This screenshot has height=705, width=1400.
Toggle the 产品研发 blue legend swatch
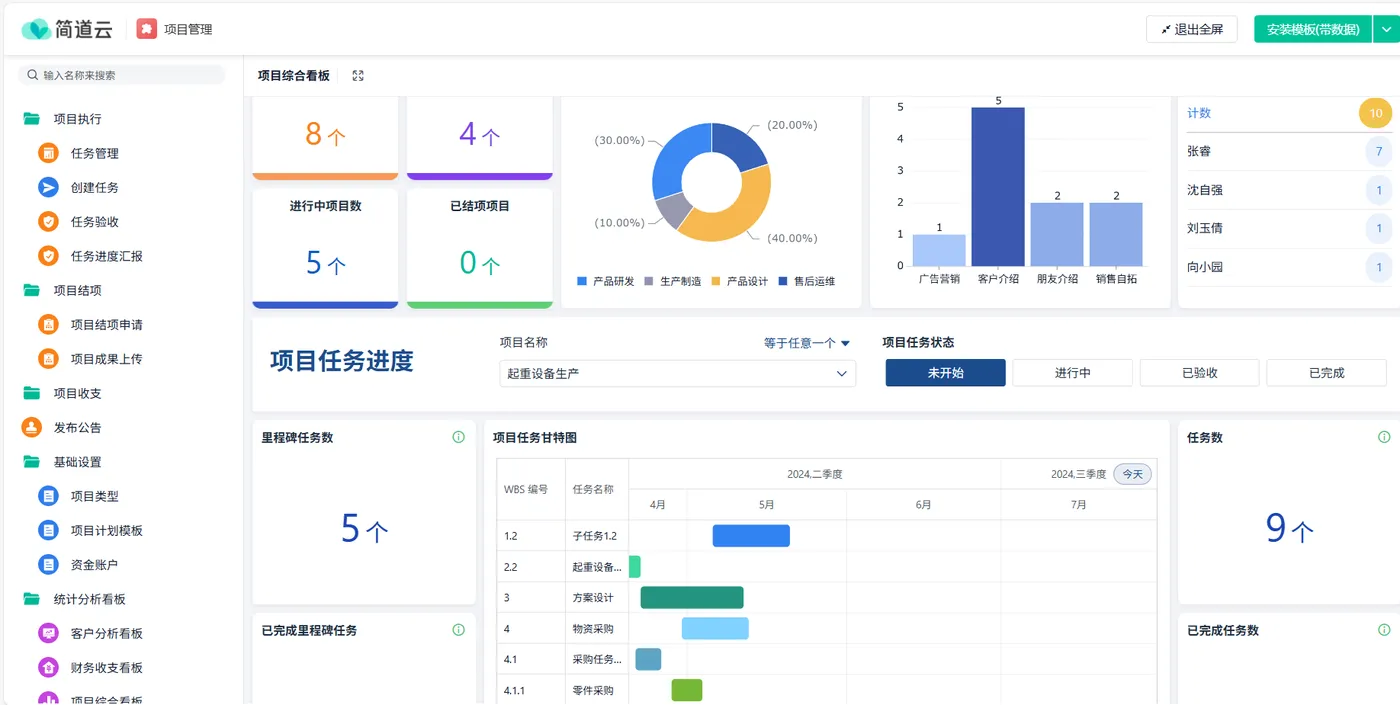coord(582,281)
